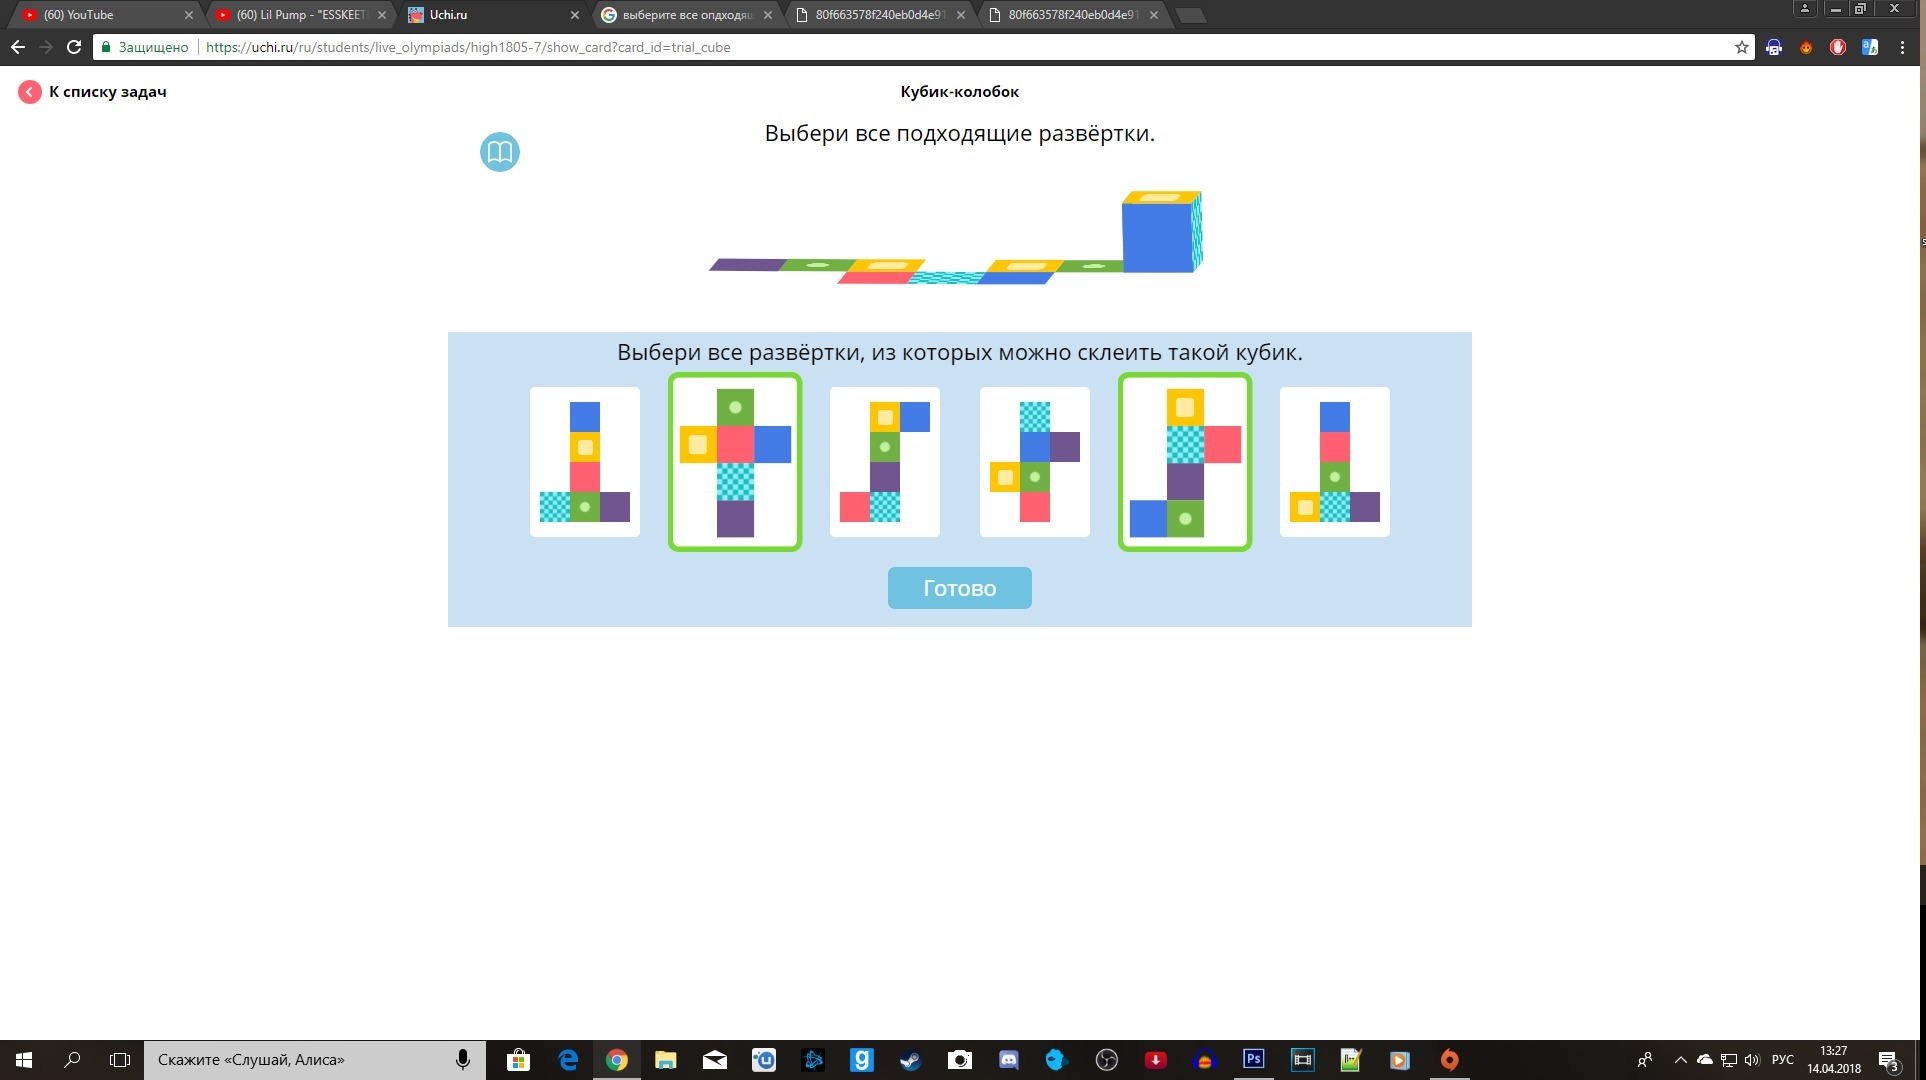Open Task View on the taskbar
The height and width of the screenshot is (1080, 1926).
pyautogui.click(x=120, y=1060)
